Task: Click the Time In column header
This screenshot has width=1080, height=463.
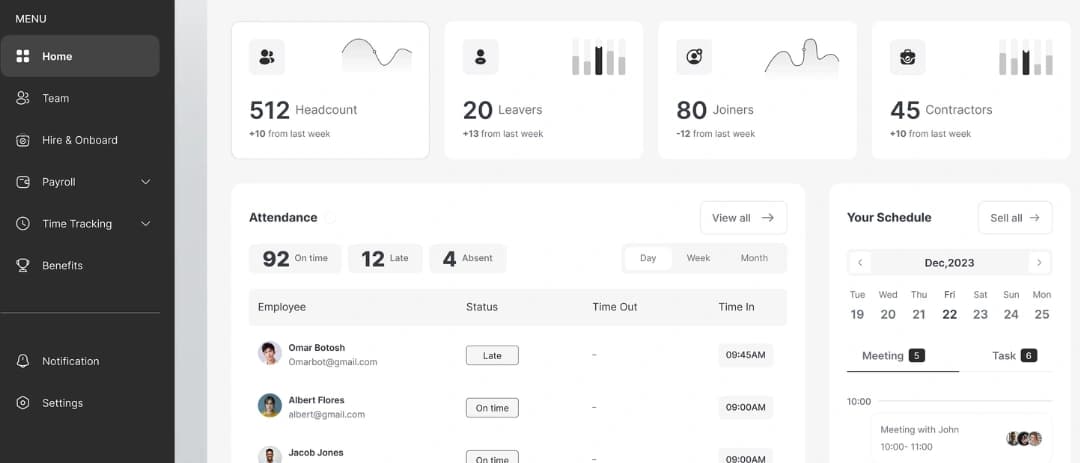Action: 736,307
